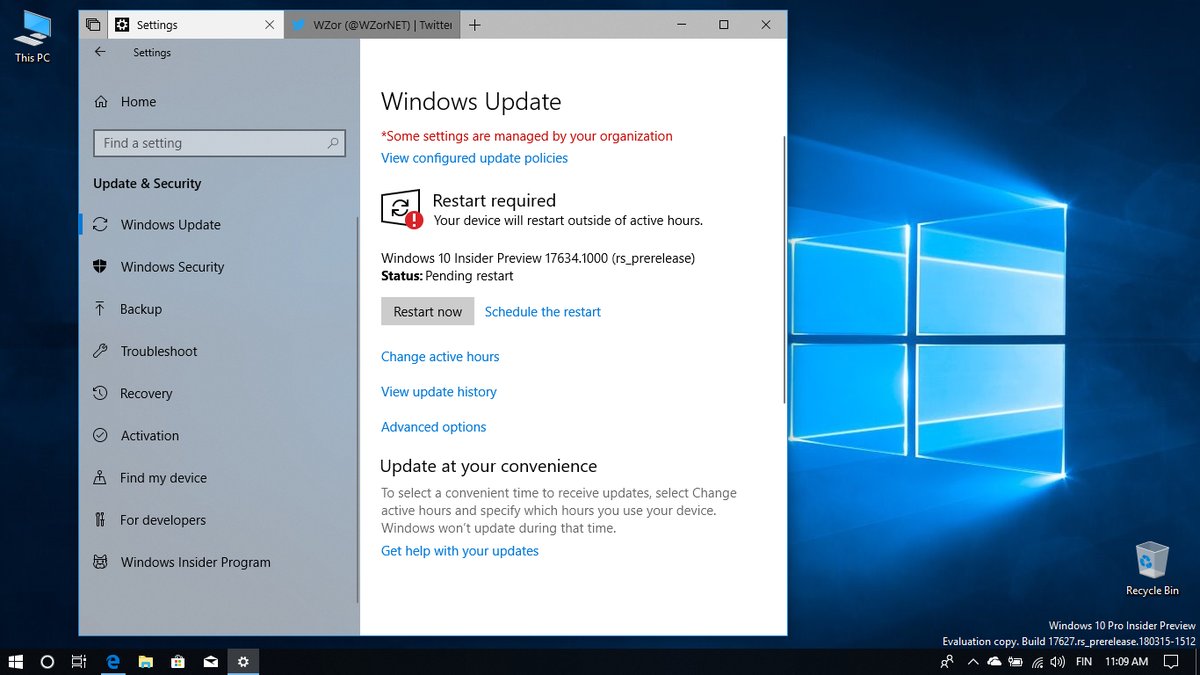Open Microsoft Store from the taskbar

[178, 662]
